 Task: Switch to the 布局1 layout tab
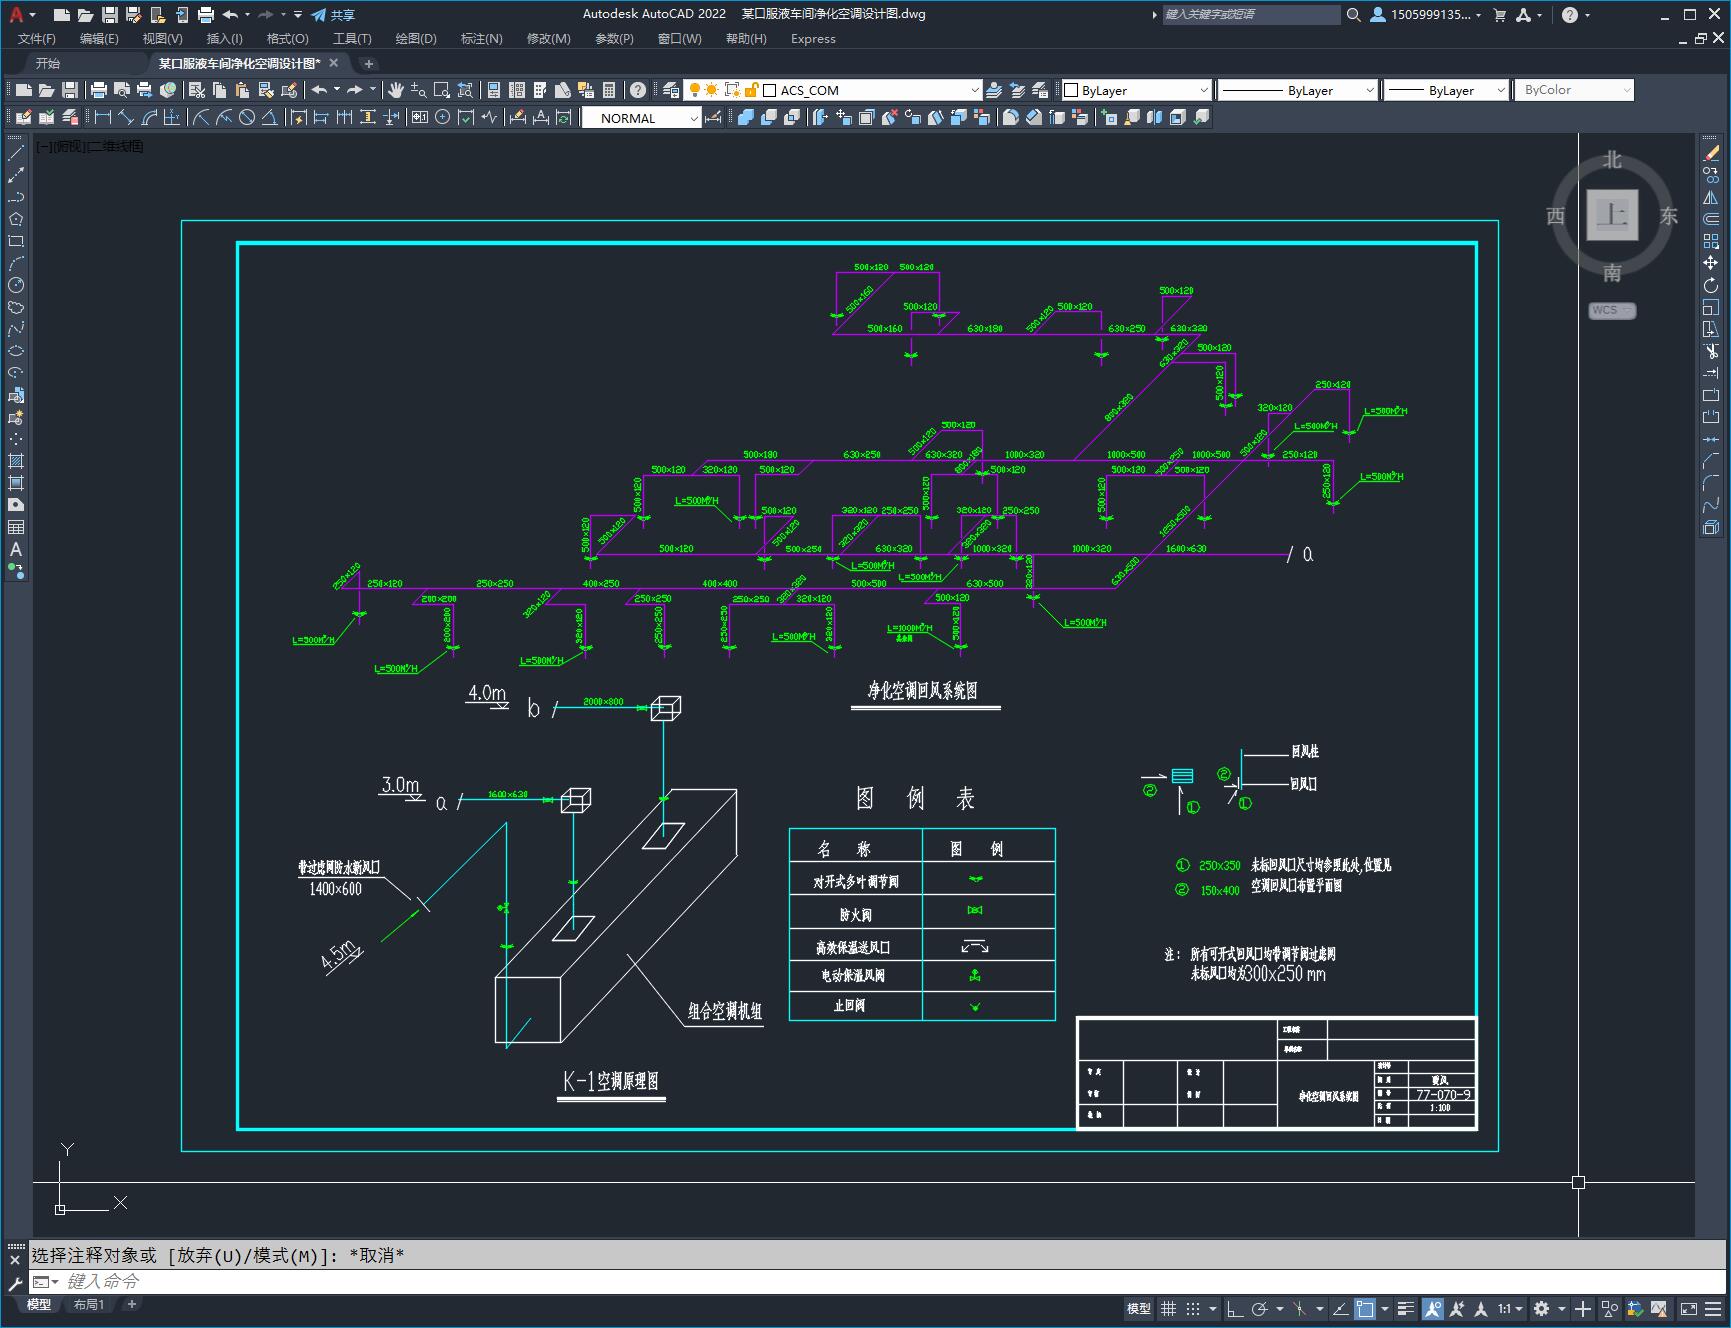[x=89, y=1304]
